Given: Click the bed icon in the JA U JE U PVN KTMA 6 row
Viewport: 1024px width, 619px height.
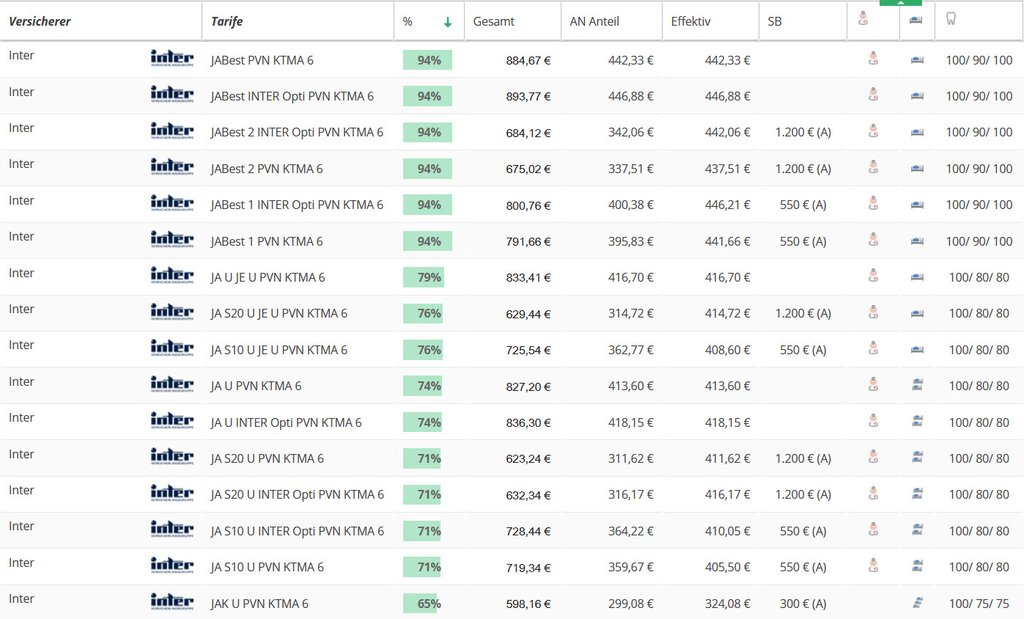Looking at the screenshot, I should [917, 277].
